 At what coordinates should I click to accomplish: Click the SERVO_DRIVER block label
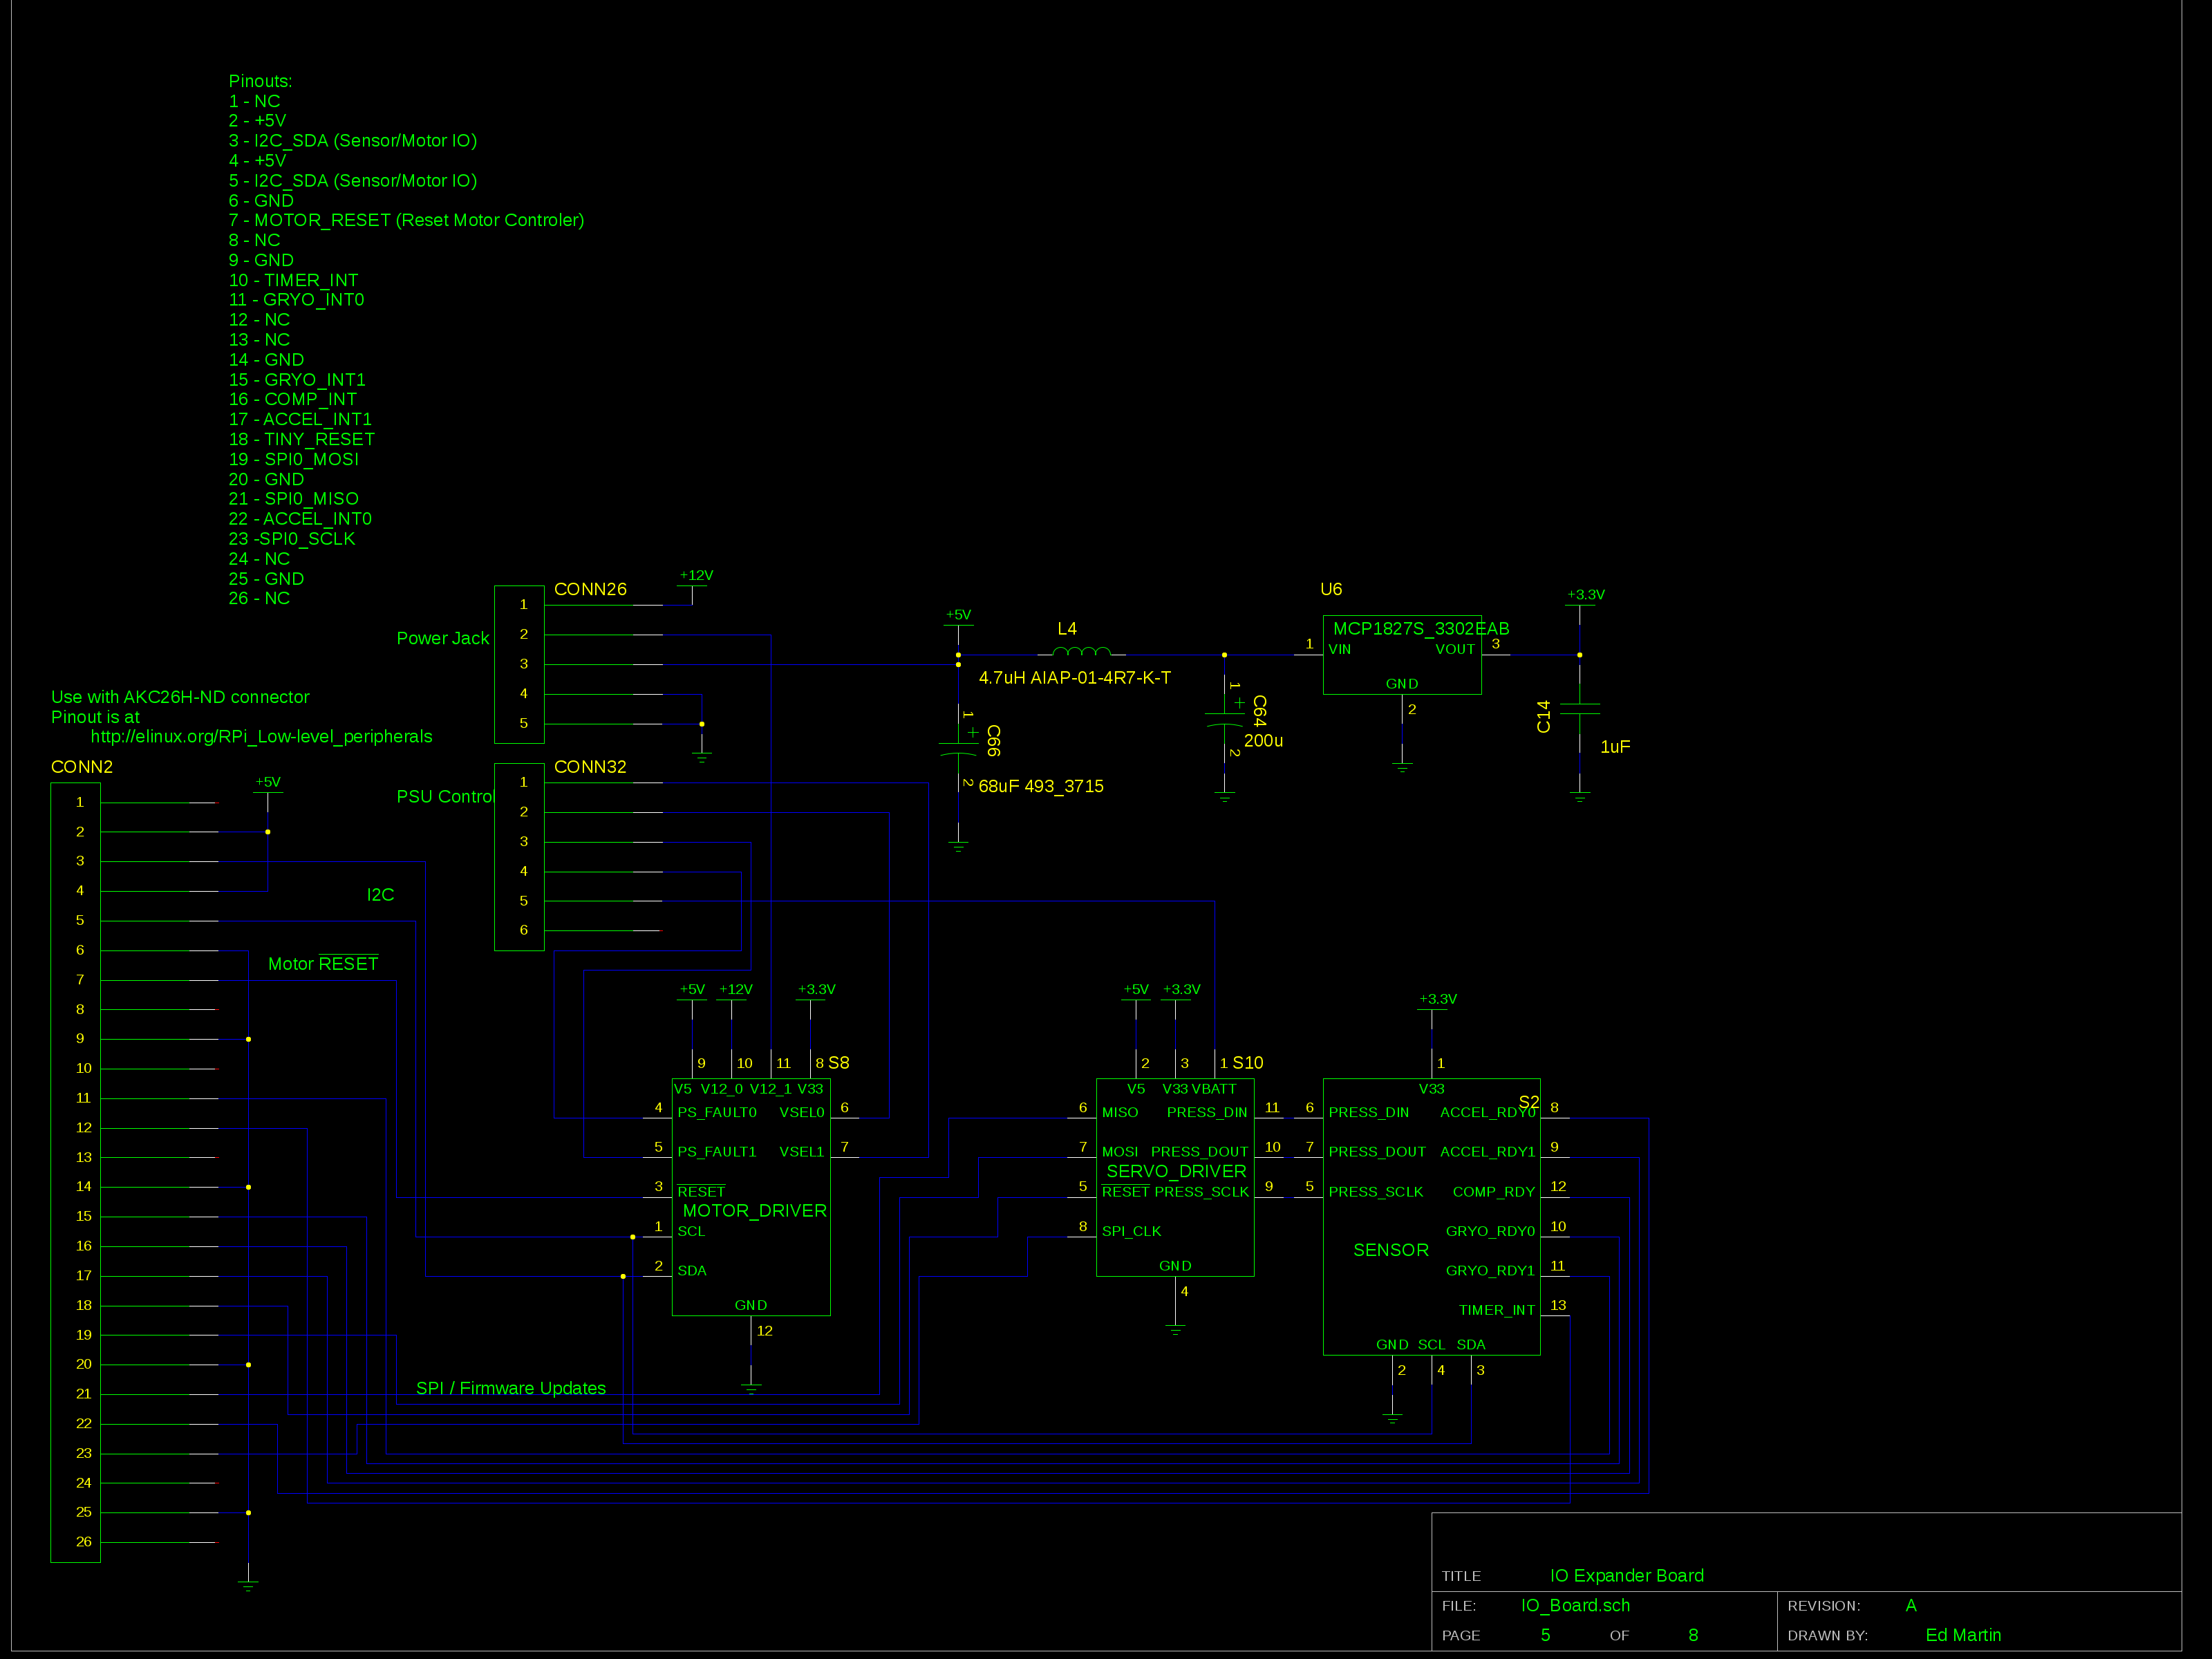click(1176, 1171)
